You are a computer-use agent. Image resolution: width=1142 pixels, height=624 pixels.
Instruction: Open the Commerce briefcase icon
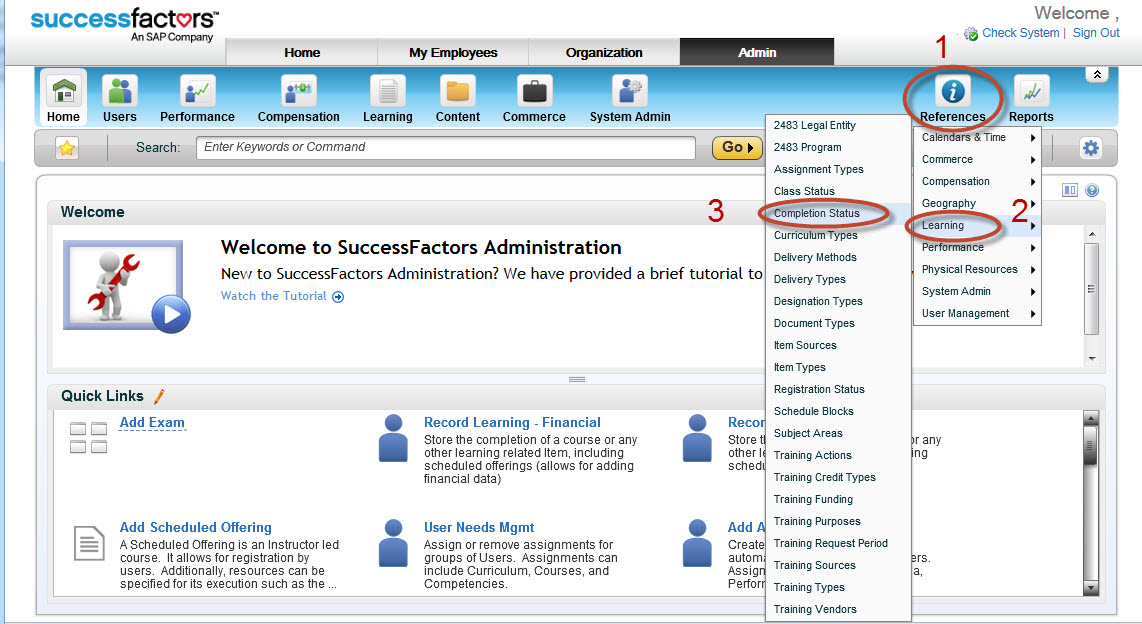click(534, 92)
